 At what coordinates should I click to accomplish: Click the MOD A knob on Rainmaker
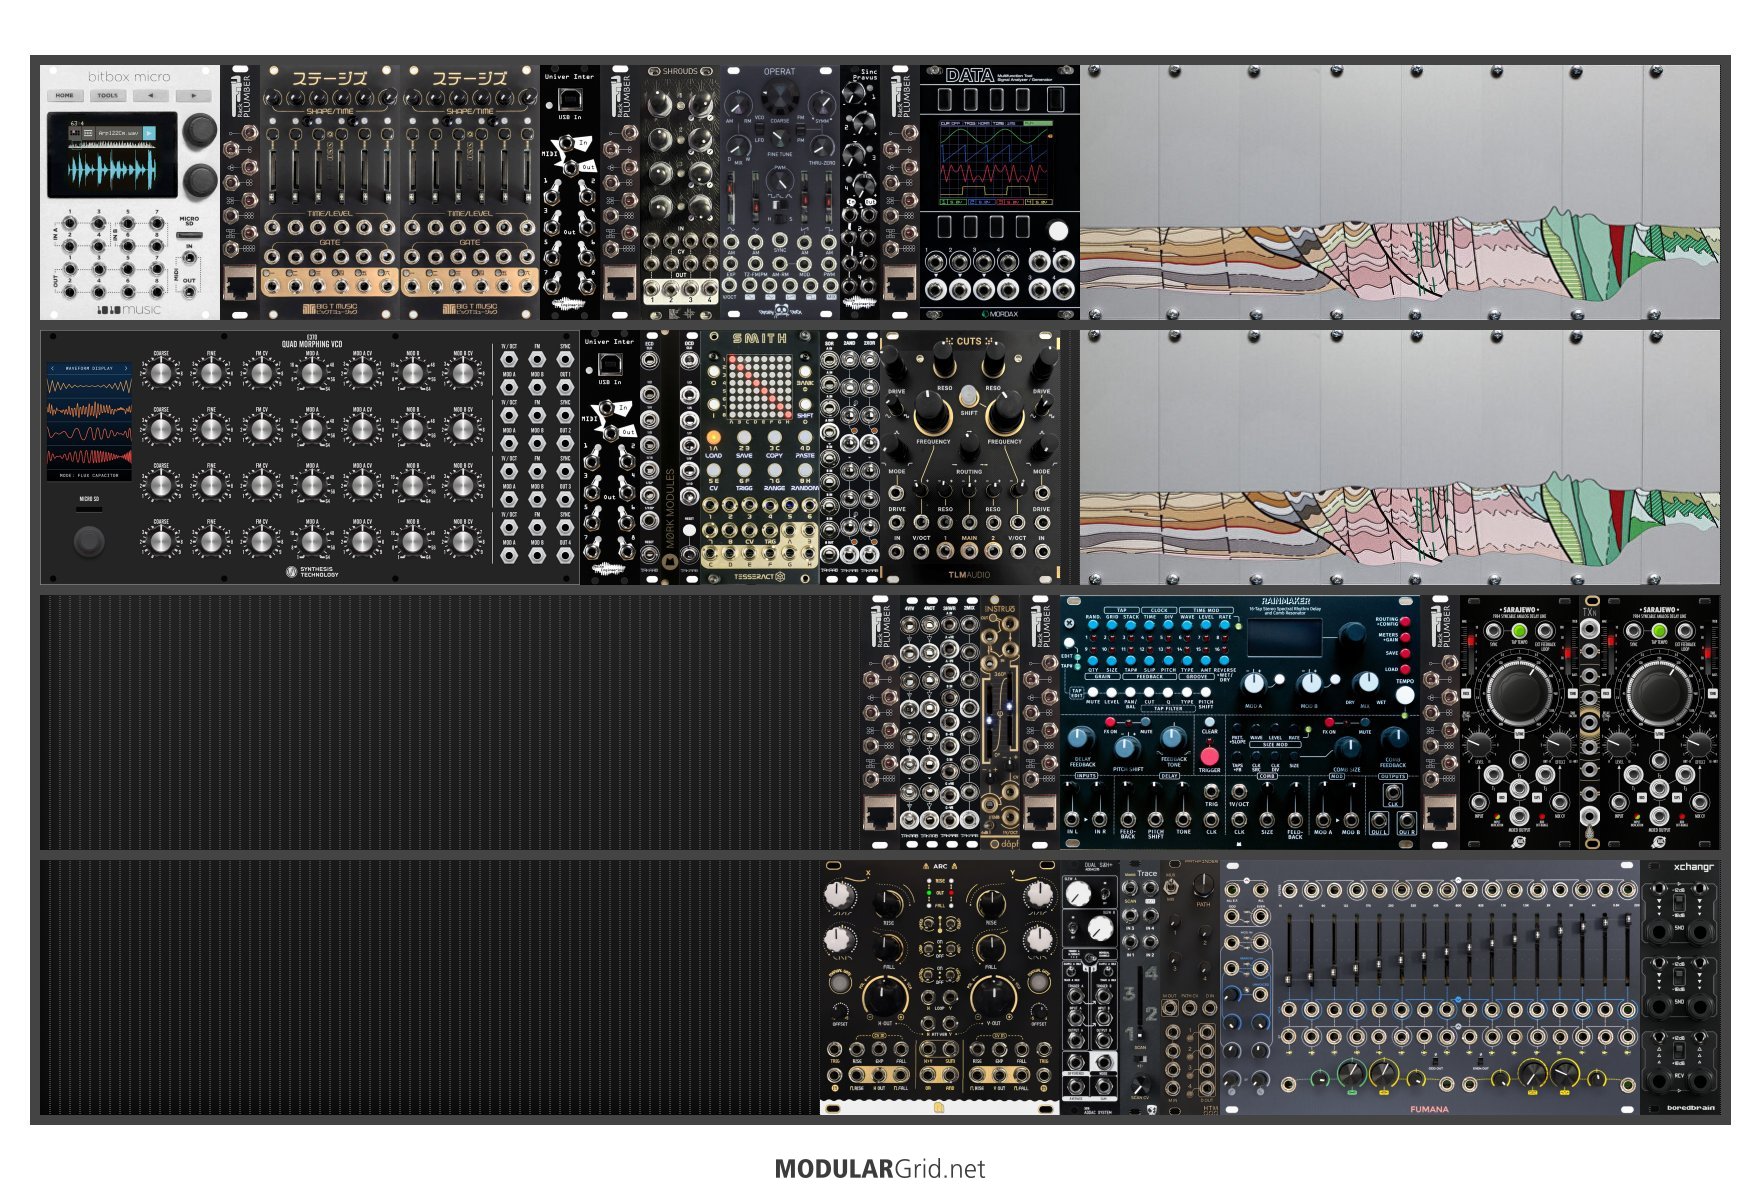(1254, 683)
